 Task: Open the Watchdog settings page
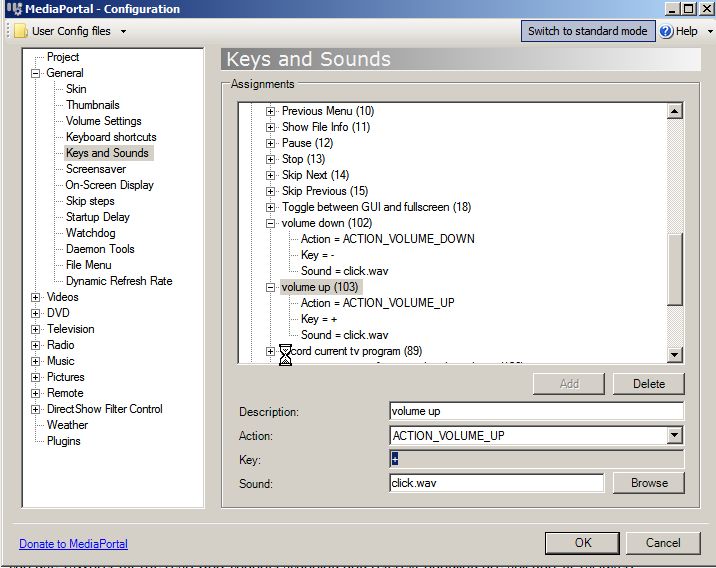click(x=90, y=233)
